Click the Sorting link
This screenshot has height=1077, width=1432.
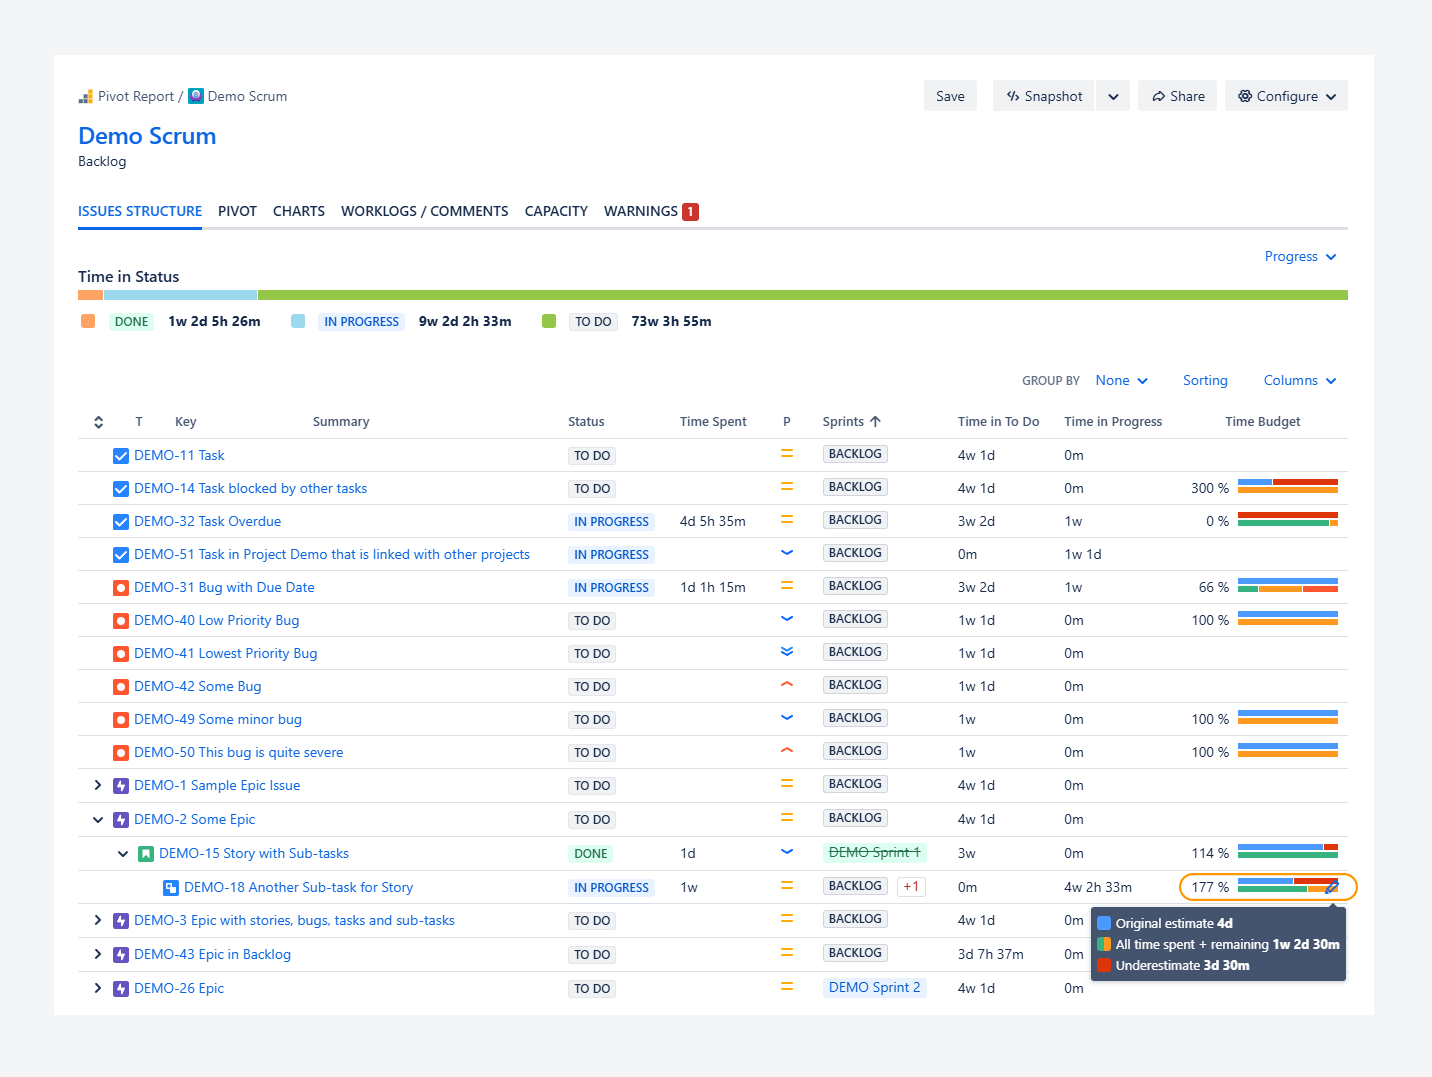point(1205,381)
